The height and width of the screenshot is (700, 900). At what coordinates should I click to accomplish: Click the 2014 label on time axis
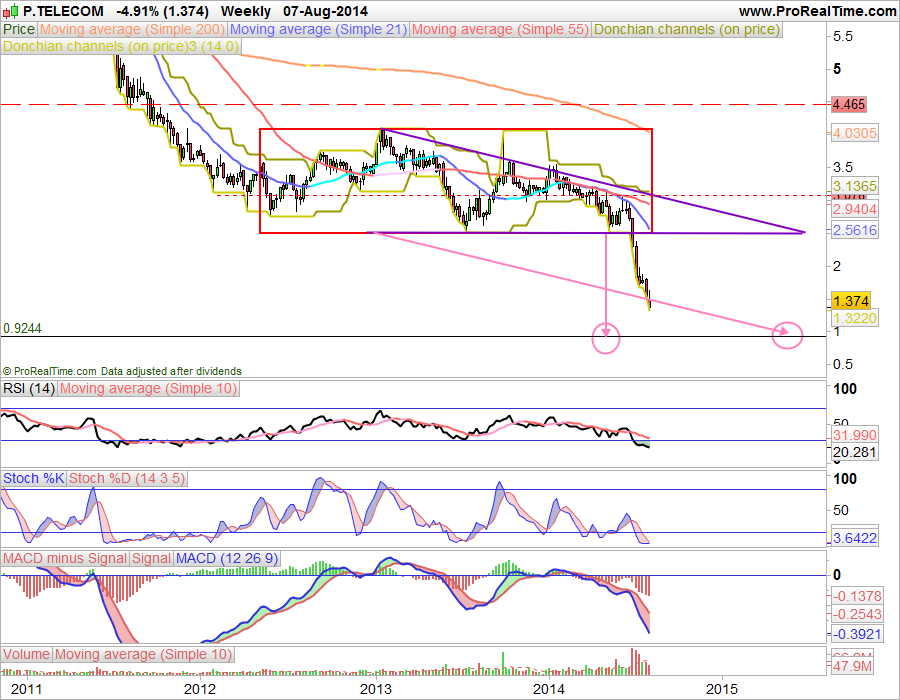549,689
